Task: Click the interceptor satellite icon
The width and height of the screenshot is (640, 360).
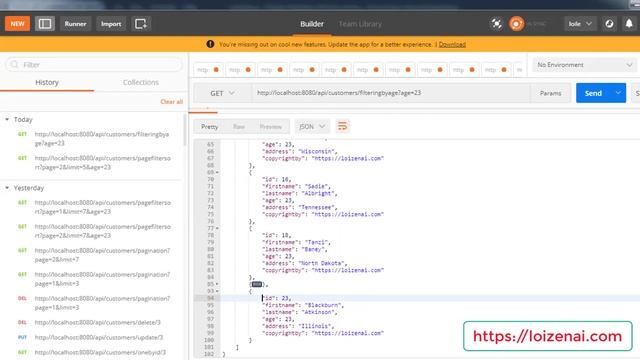Action: 496,24
